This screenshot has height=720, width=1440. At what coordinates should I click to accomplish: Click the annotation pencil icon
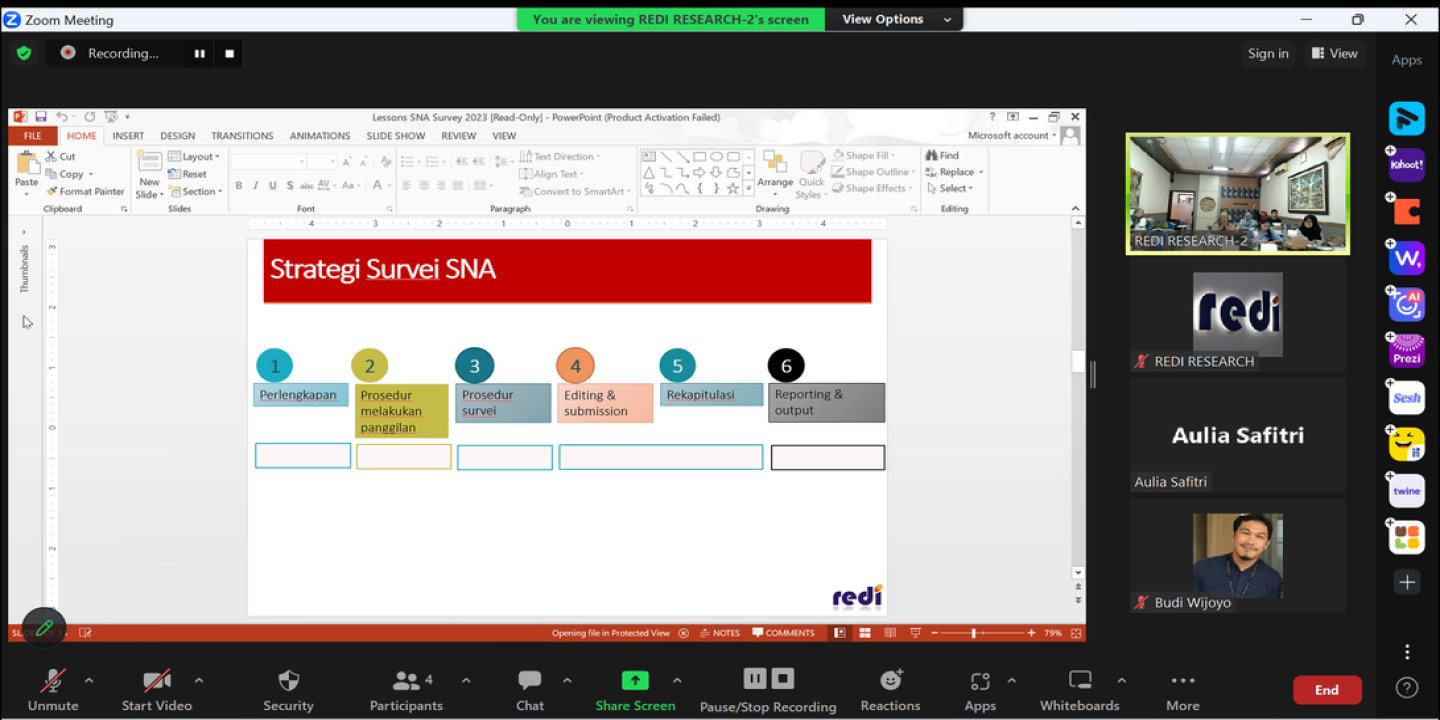(44, 628)
